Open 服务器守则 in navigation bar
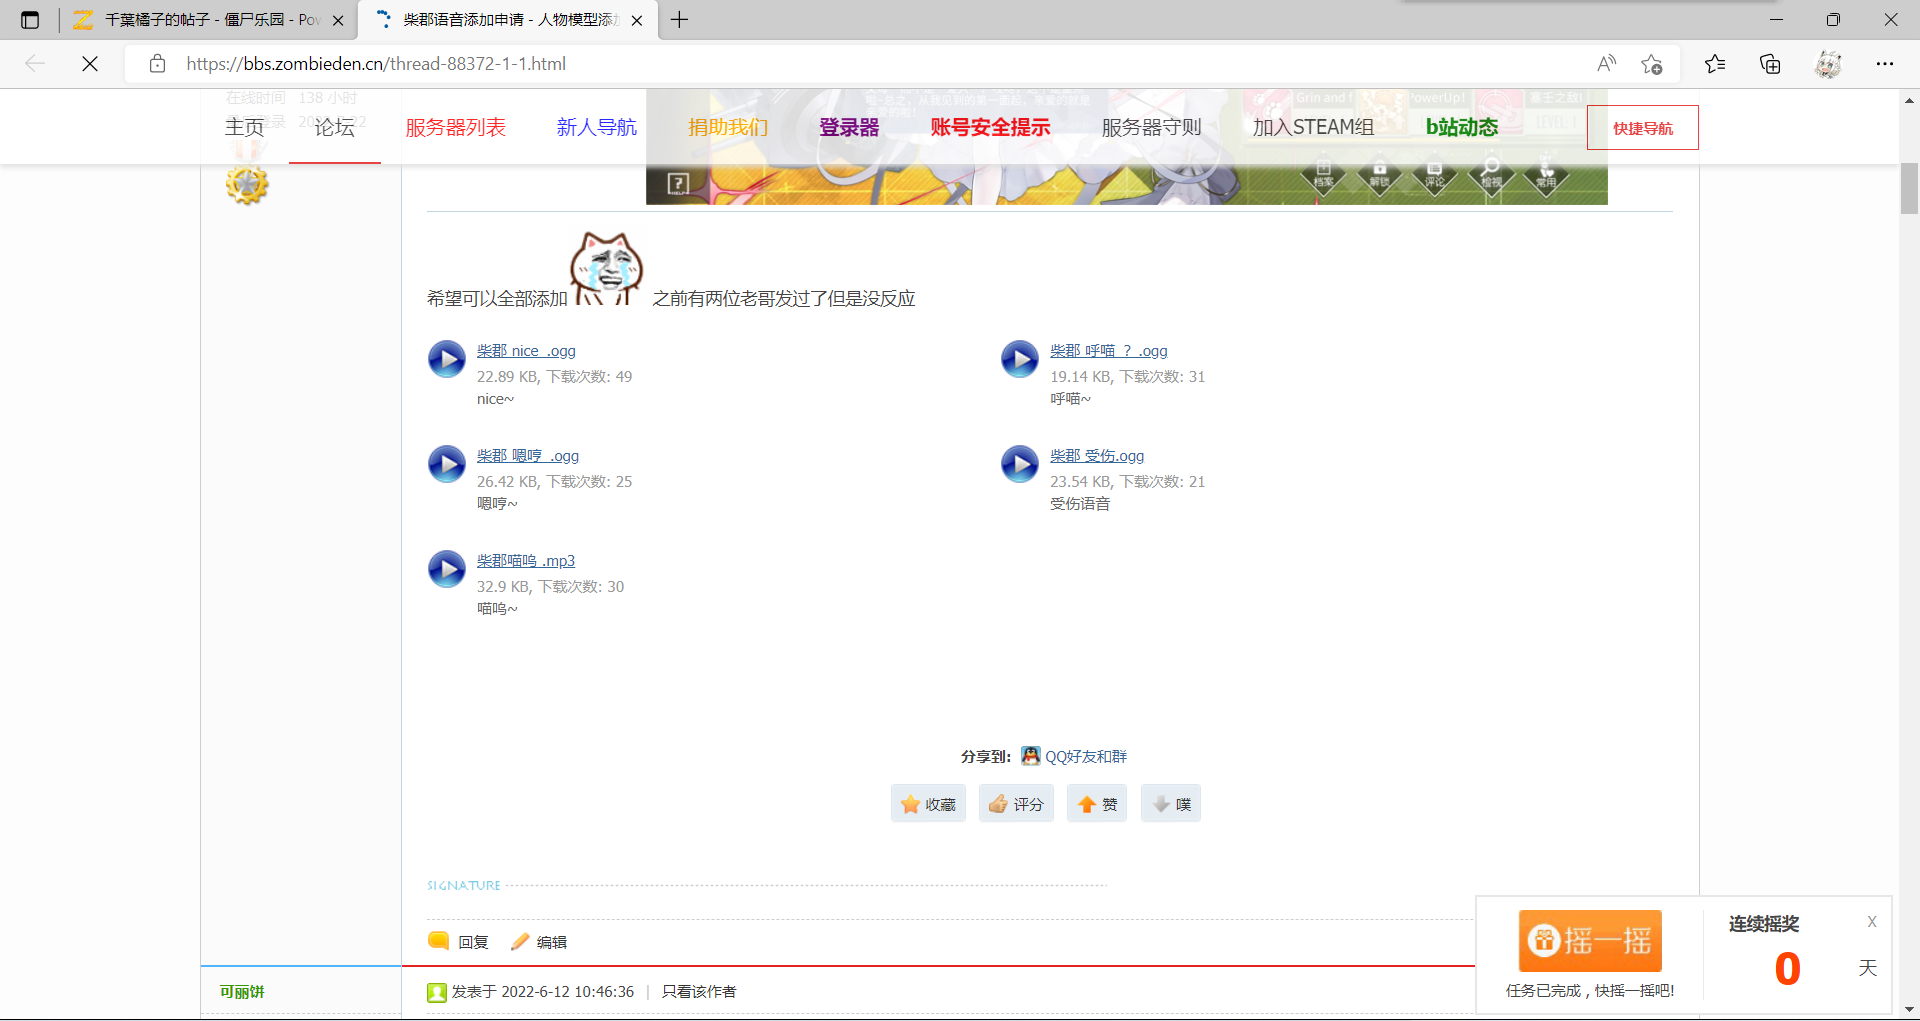 pyautogui.click(x=1151, y=127)
